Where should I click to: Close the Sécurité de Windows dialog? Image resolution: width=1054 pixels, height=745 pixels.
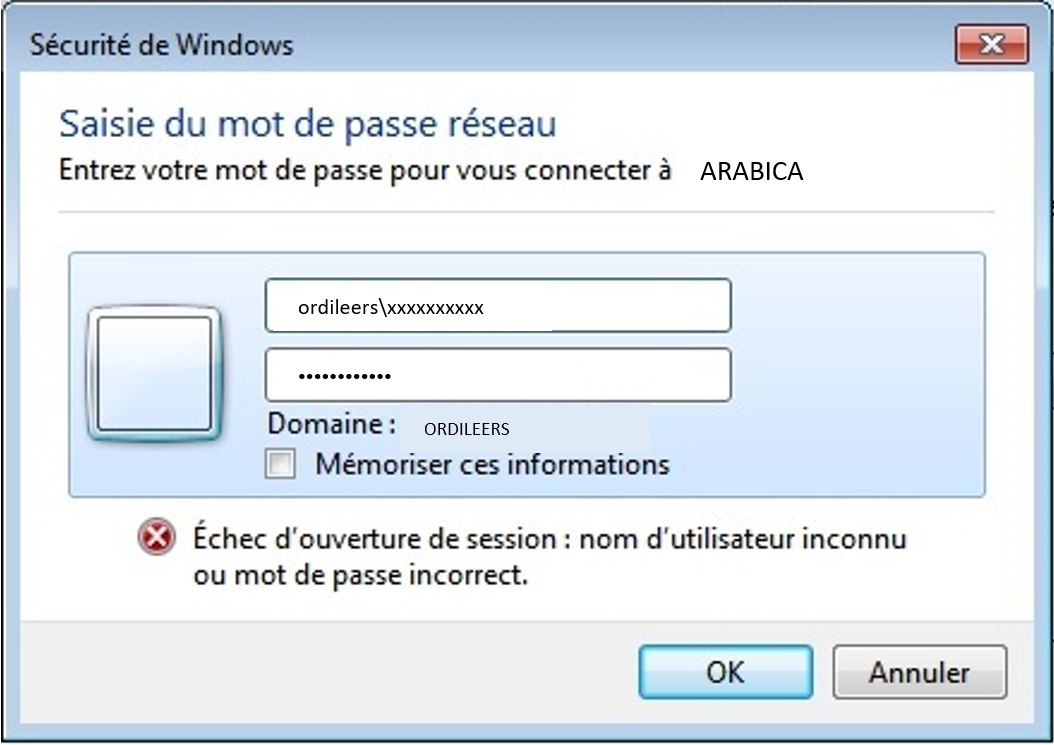(x=991, y=44)
